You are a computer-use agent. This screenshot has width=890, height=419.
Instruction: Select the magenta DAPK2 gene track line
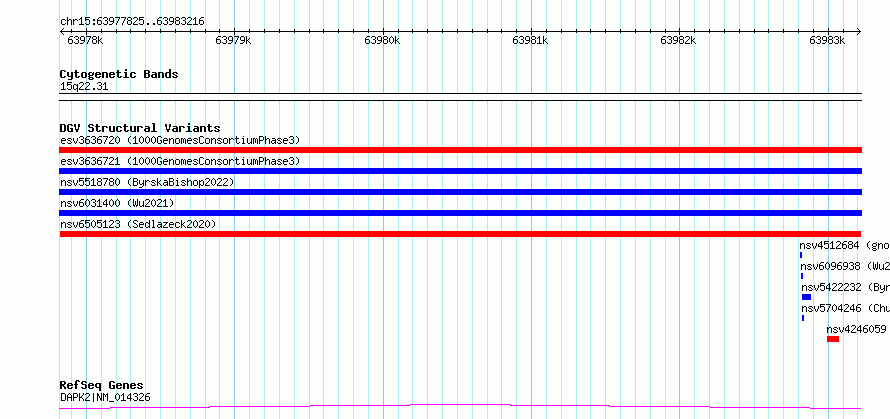tap(460, 407)
